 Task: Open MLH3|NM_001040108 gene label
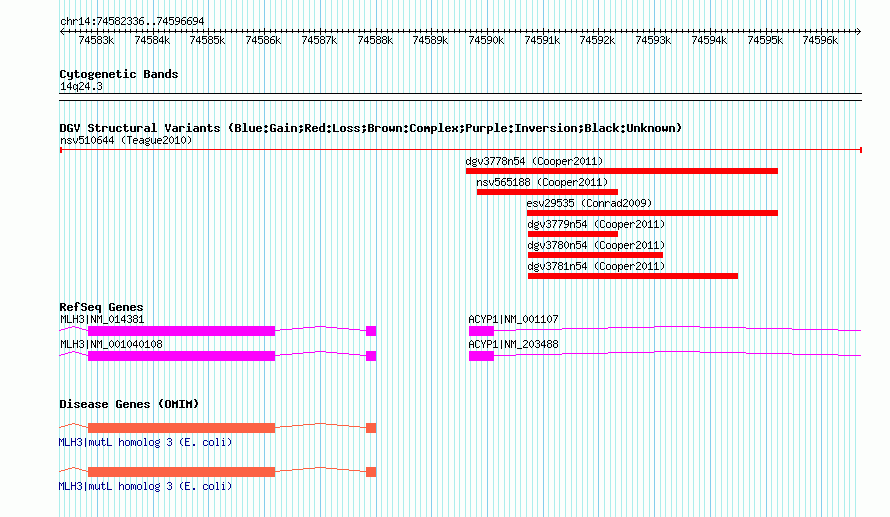pos(111,344)
